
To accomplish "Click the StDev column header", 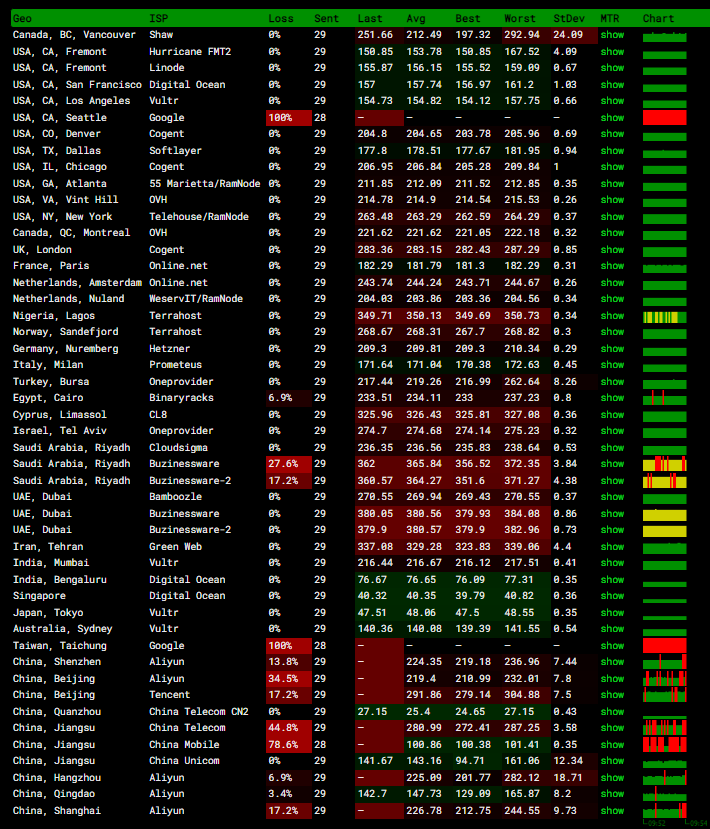I will (569, 19).
